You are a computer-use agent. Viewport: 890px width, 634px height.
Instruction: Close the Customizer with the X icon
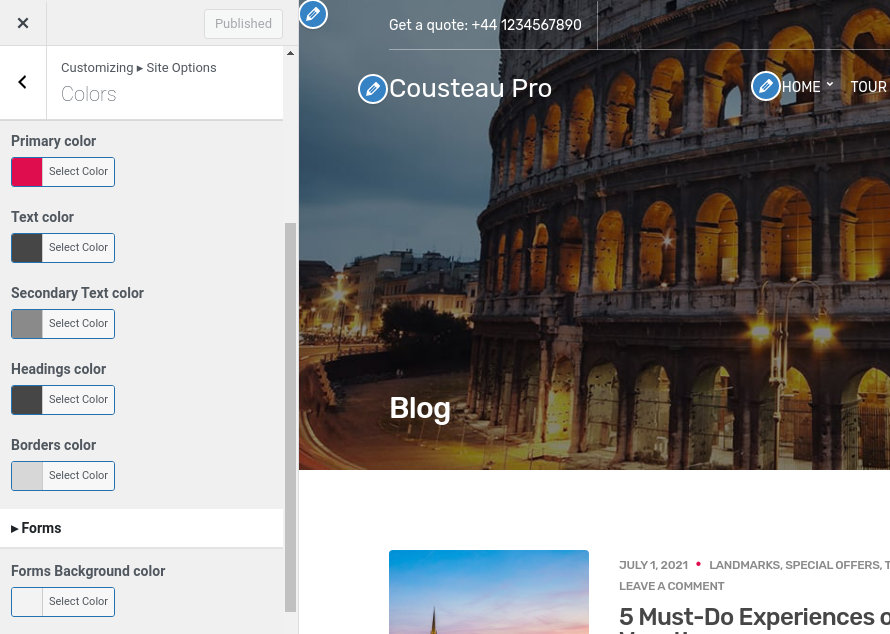pyautogui.click(x=23, y=23)
